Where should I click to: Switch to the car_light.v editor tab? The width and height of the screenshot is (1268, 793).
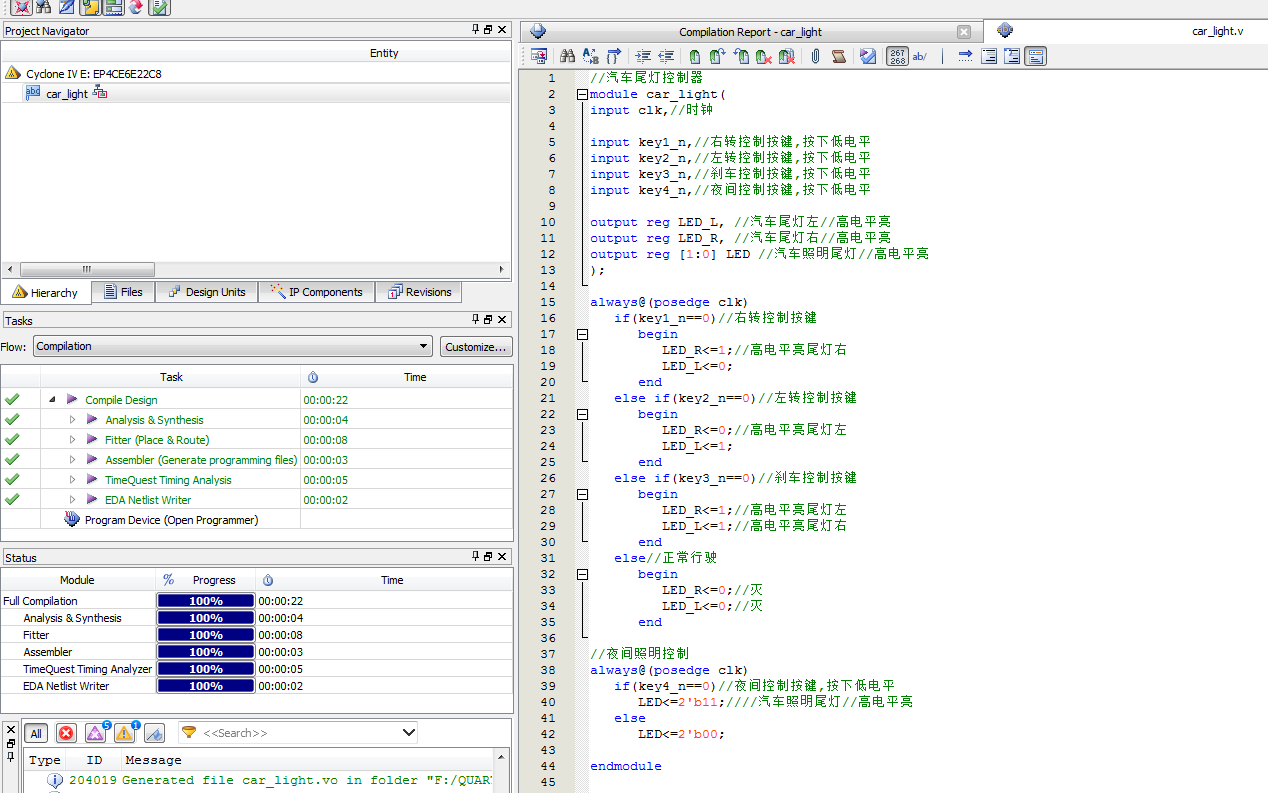(1217, 31)
